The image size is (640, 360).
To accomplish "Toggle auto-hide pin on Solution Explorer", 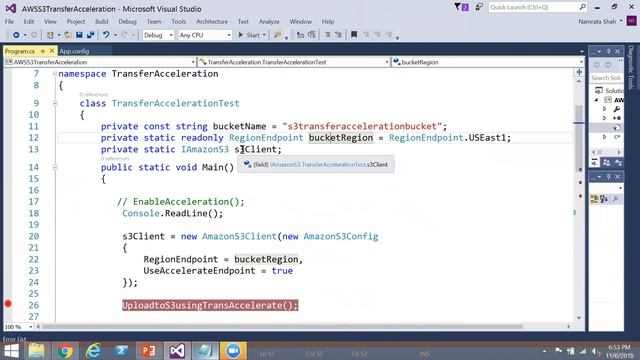I will click(x=608, y=51).
